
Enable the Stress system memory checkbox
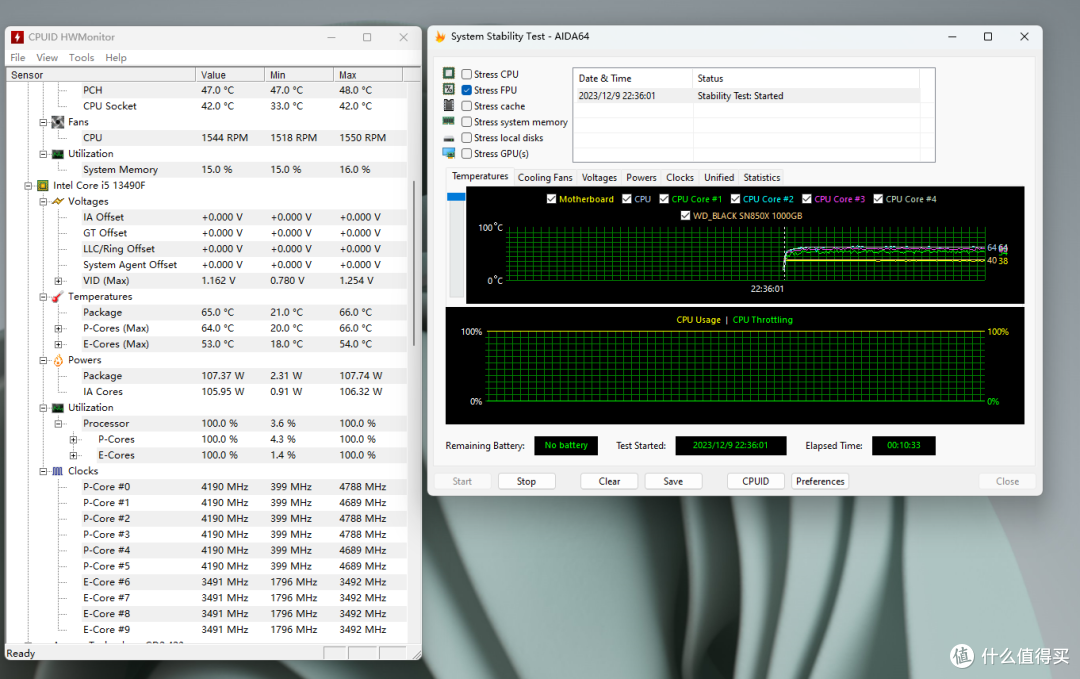(x=467, y=122)
